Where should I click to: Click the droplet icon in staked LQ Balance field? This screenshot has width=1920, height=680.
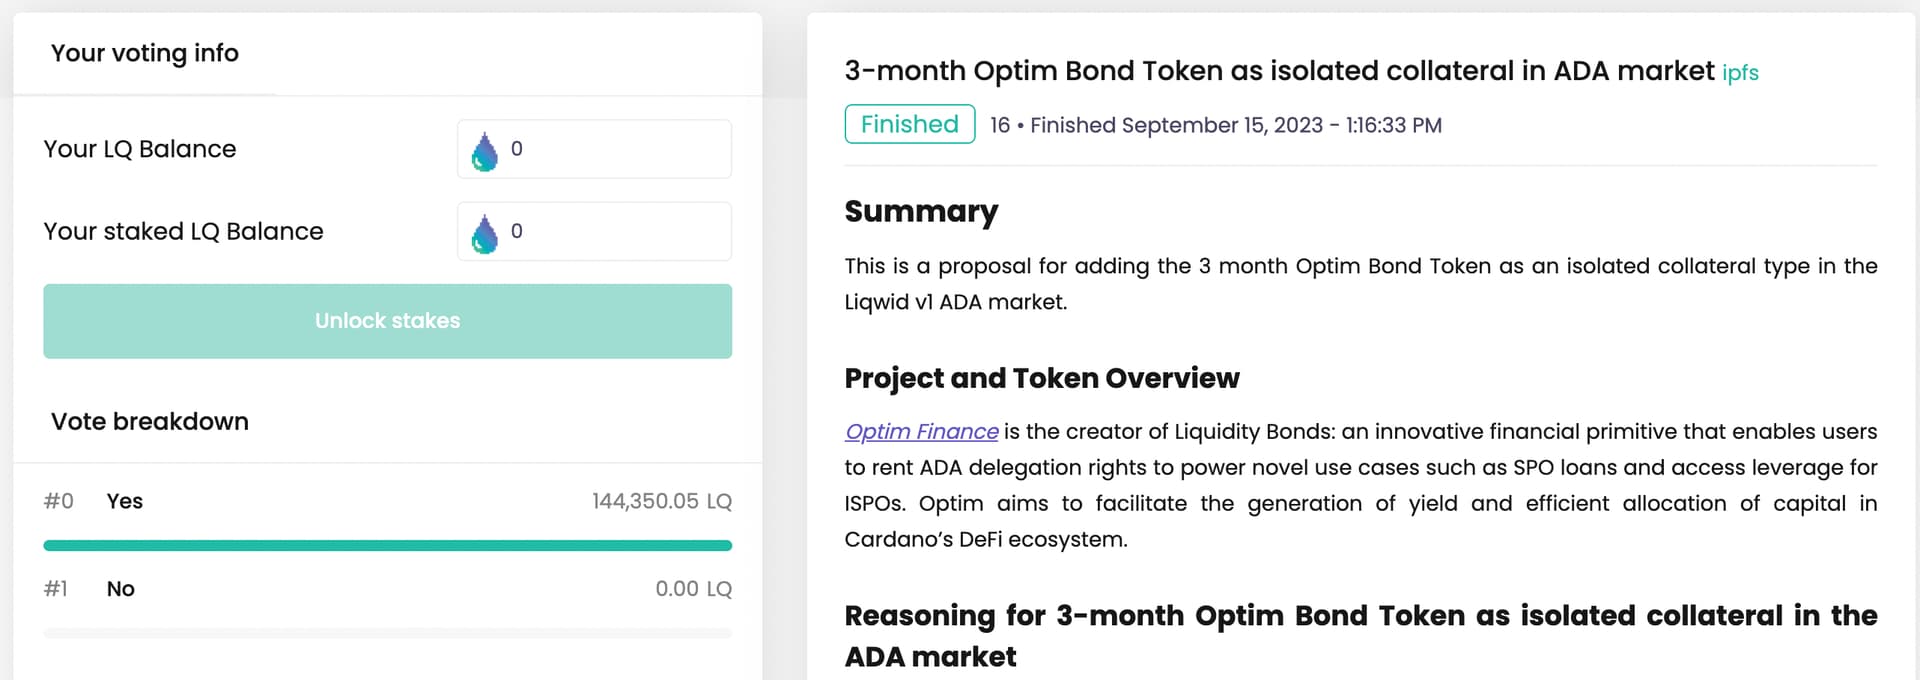tap(485, 233)
